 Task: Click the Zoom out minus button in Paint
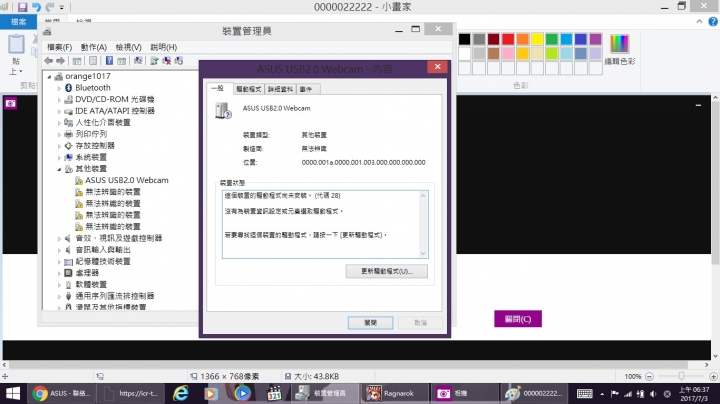(x=649, y=376)
